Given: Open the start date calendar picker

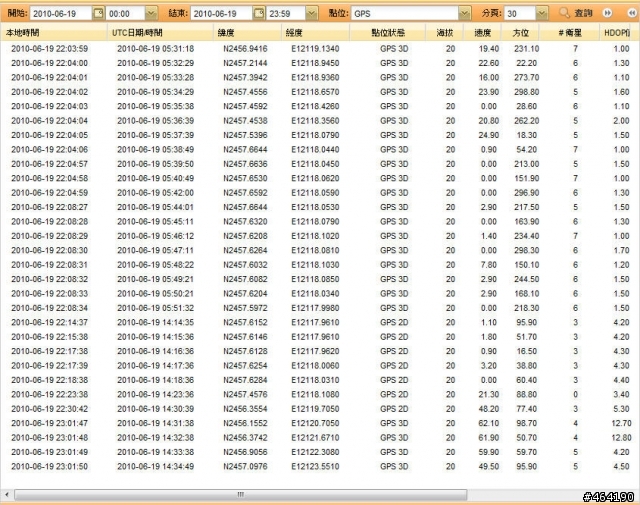Looking at the screenshot, I should (98, 13).
